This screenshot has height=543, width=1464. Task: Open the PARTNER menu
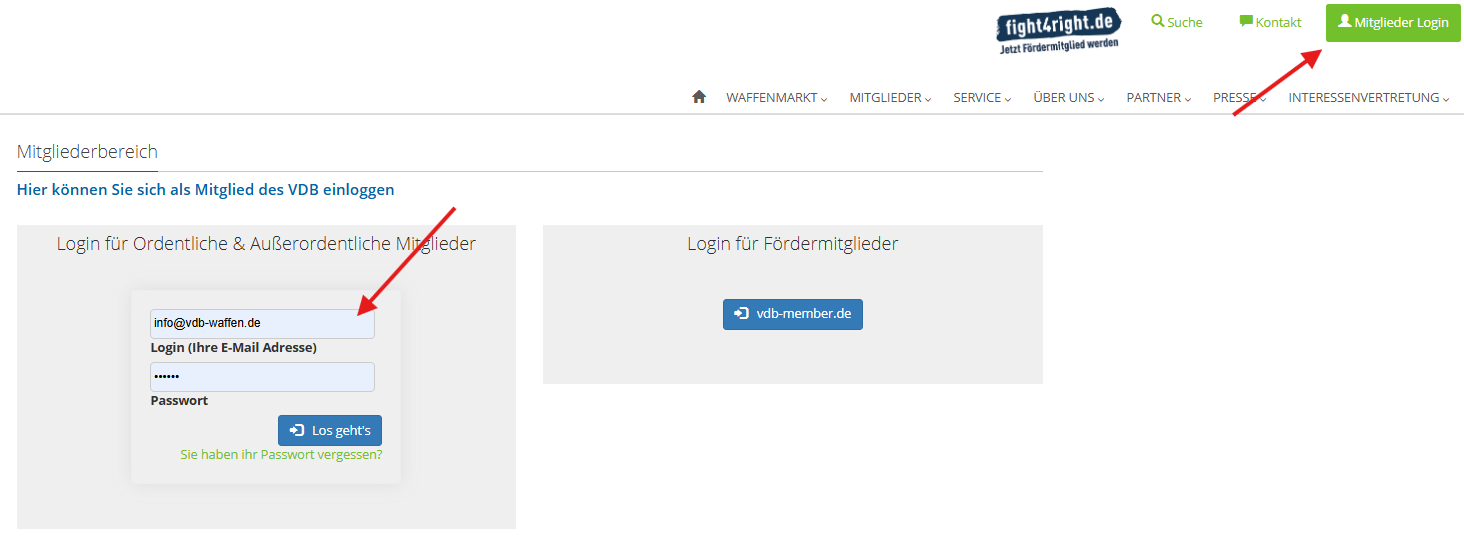point(1158,98)
